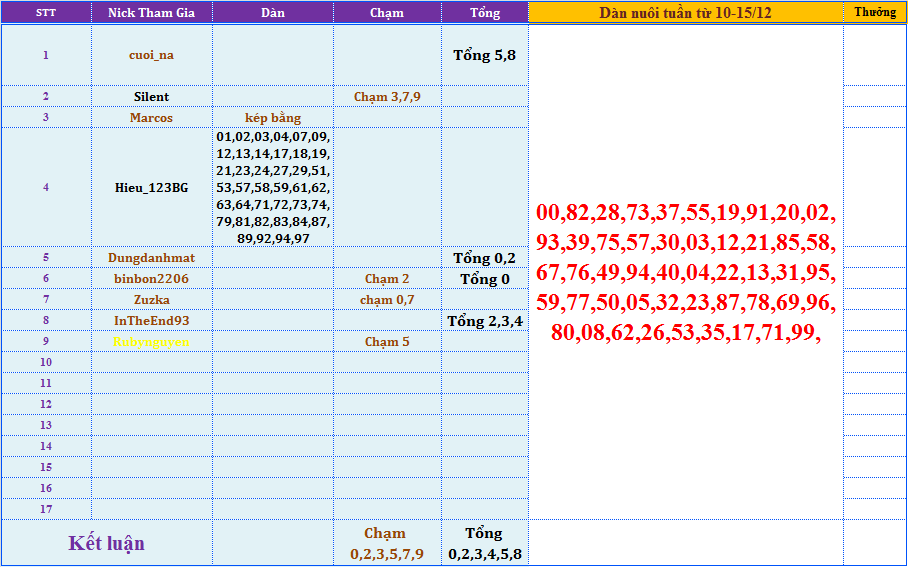This screenshot has width=908, height=567.
Task: Click the Tổng 2,3,4 cell
Action: [485, 321]
